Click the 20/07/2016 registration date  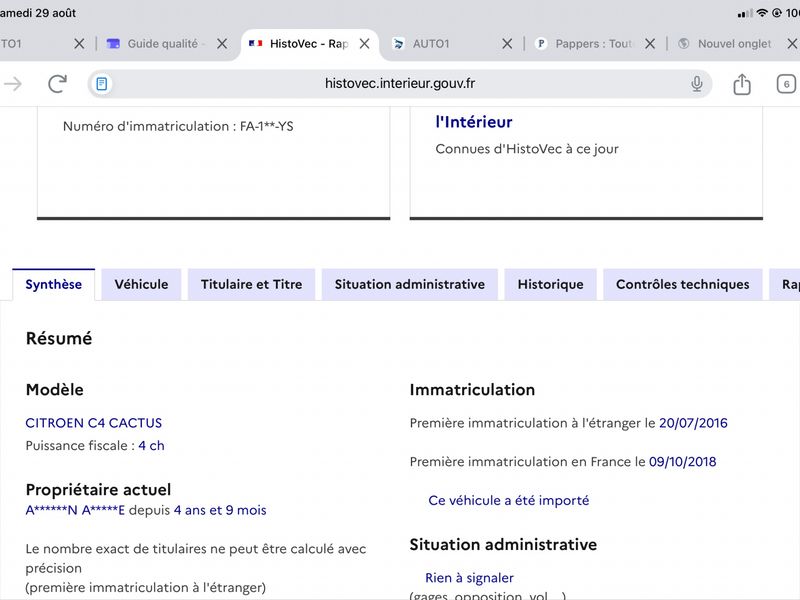pos(693,423)
